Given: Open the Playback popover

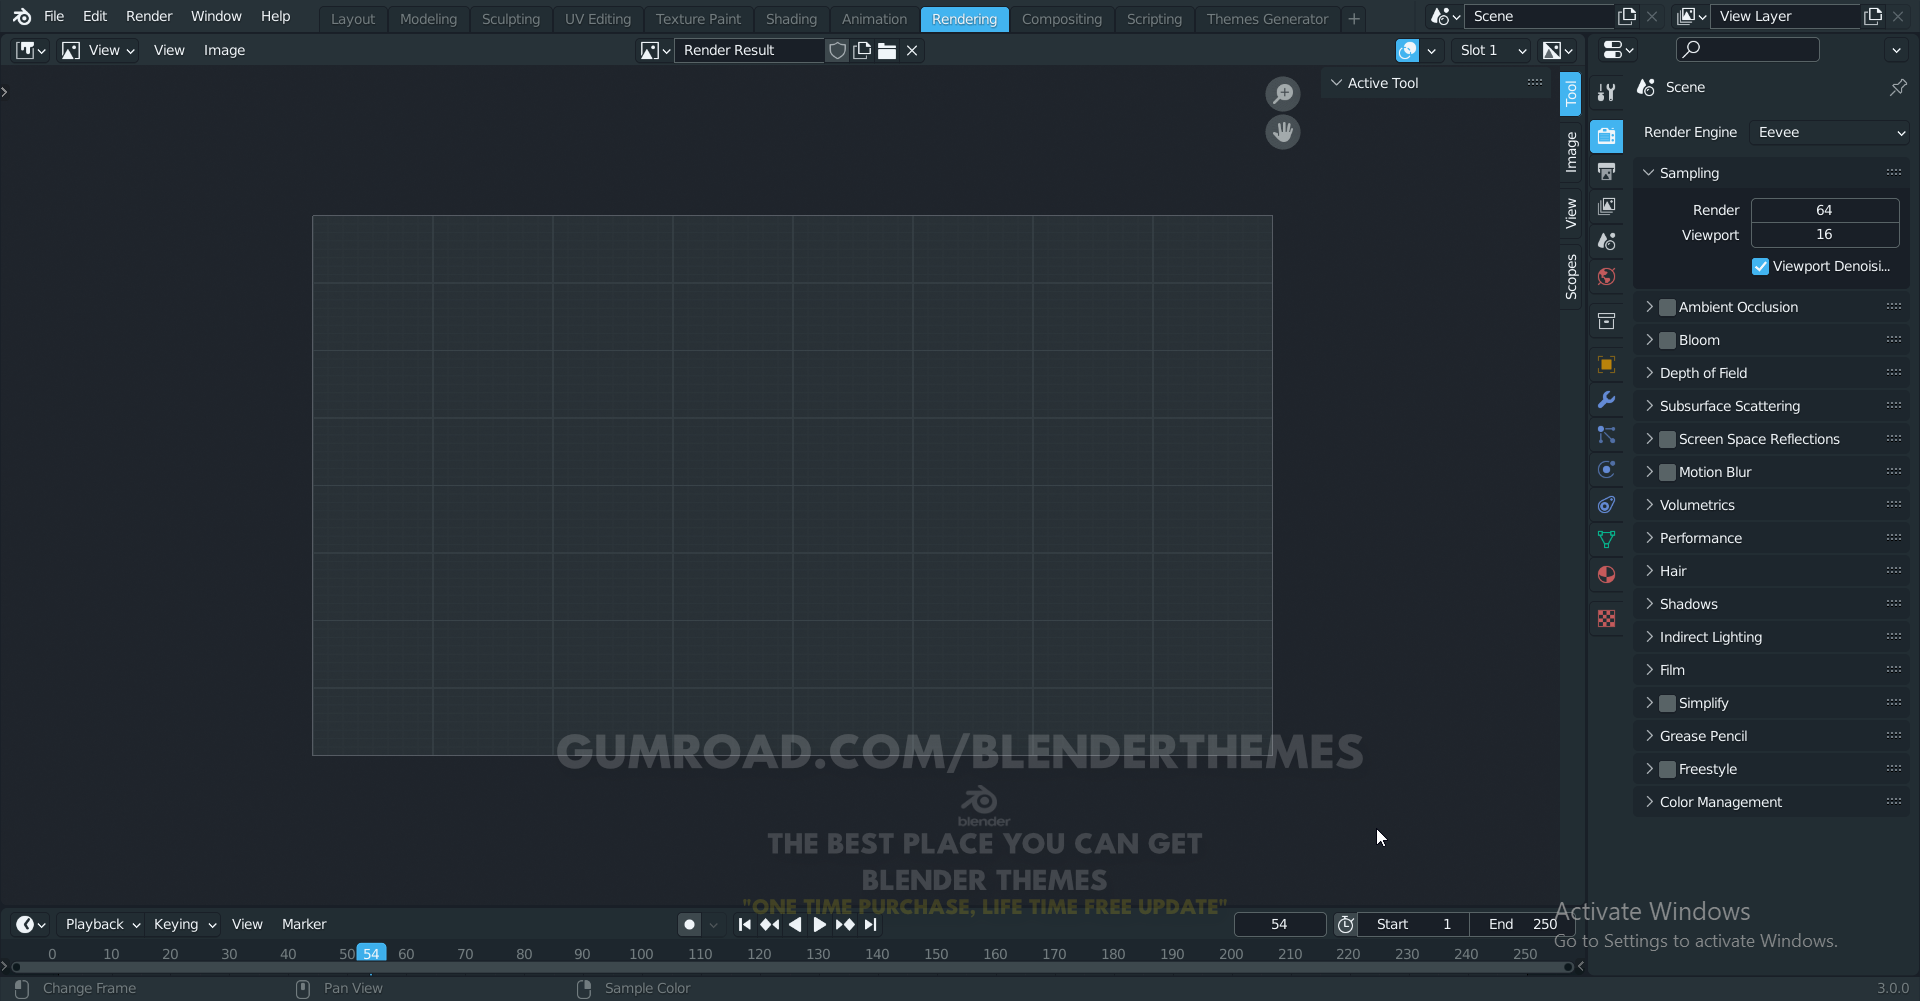Looking at the screenshot, I should coord(102,925).
